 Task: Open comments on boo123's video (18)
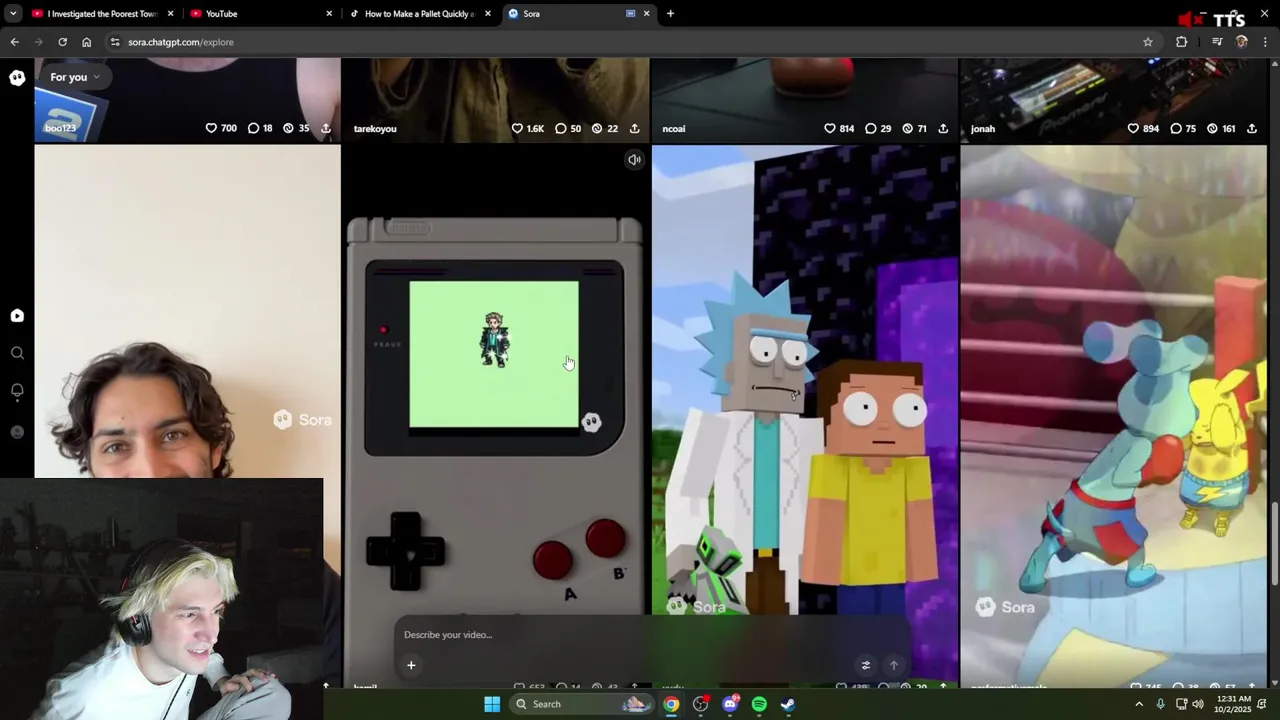tap(260, 128)
